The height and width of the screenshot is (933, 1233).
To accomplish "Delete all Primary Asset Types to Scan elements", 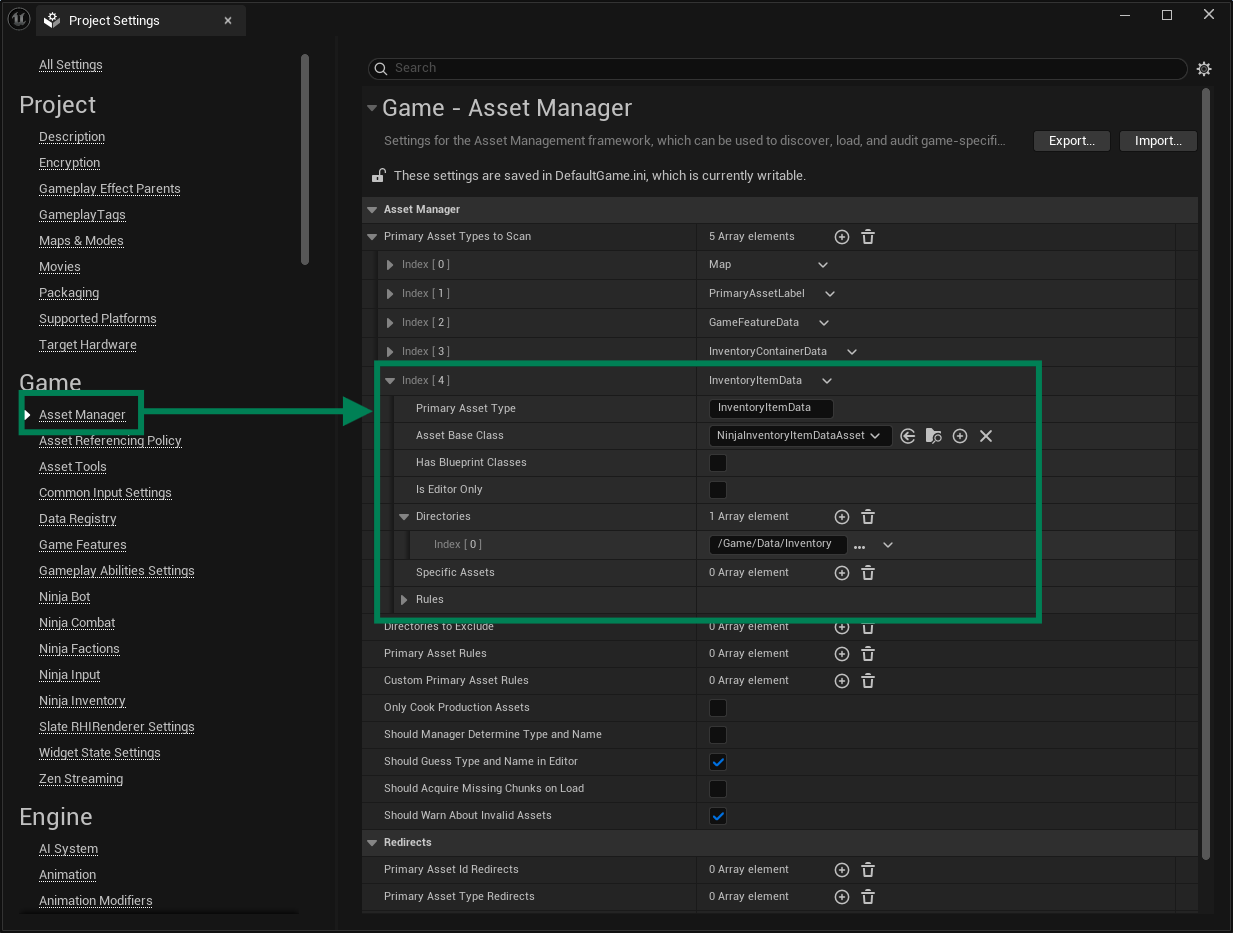I will 867,236.
